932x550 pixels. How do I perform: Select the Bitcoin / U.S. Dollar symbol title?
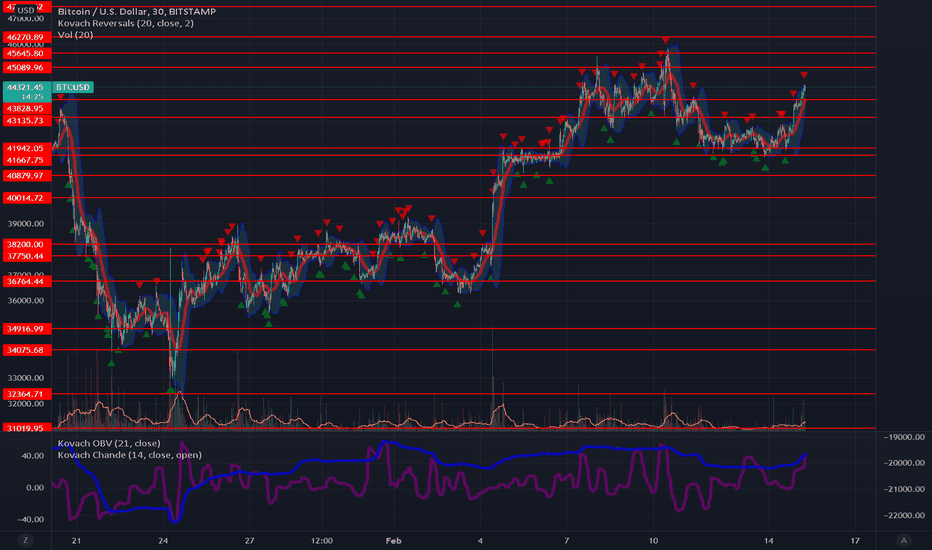pyautogui.click(x=137, y=11)
